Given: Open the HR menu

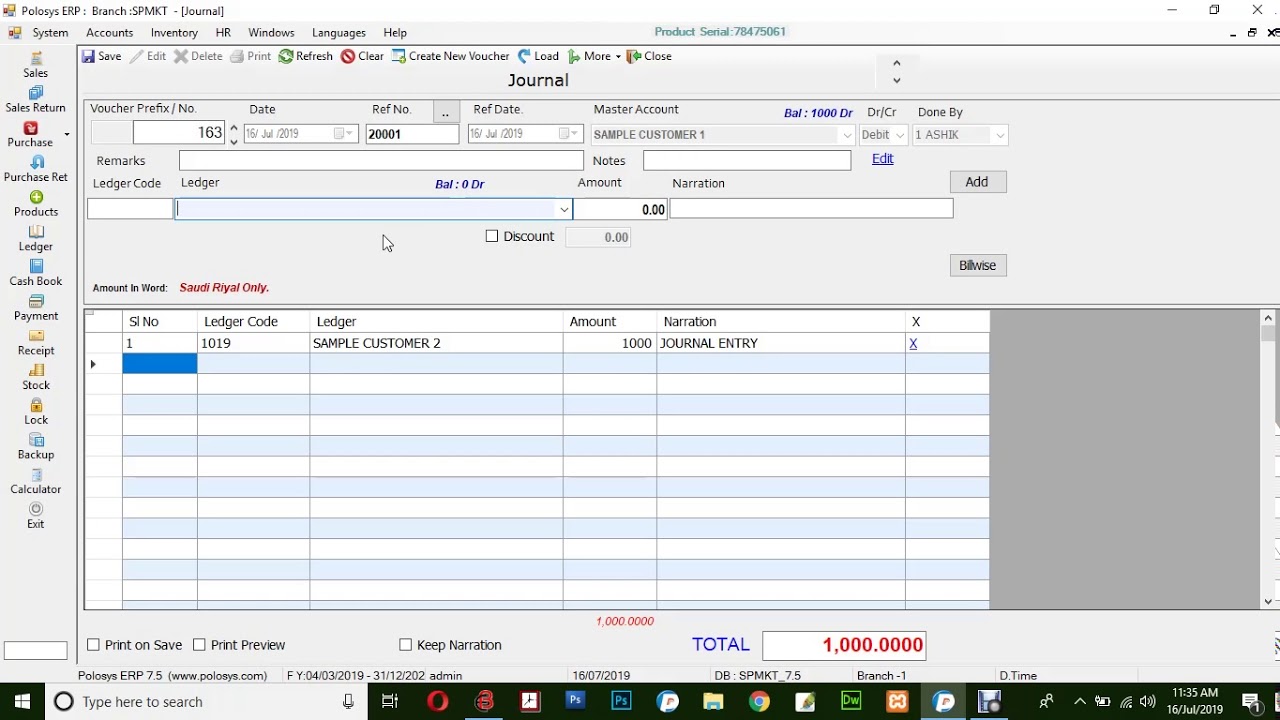Looking at the screenshot, I should click(223, 33).
